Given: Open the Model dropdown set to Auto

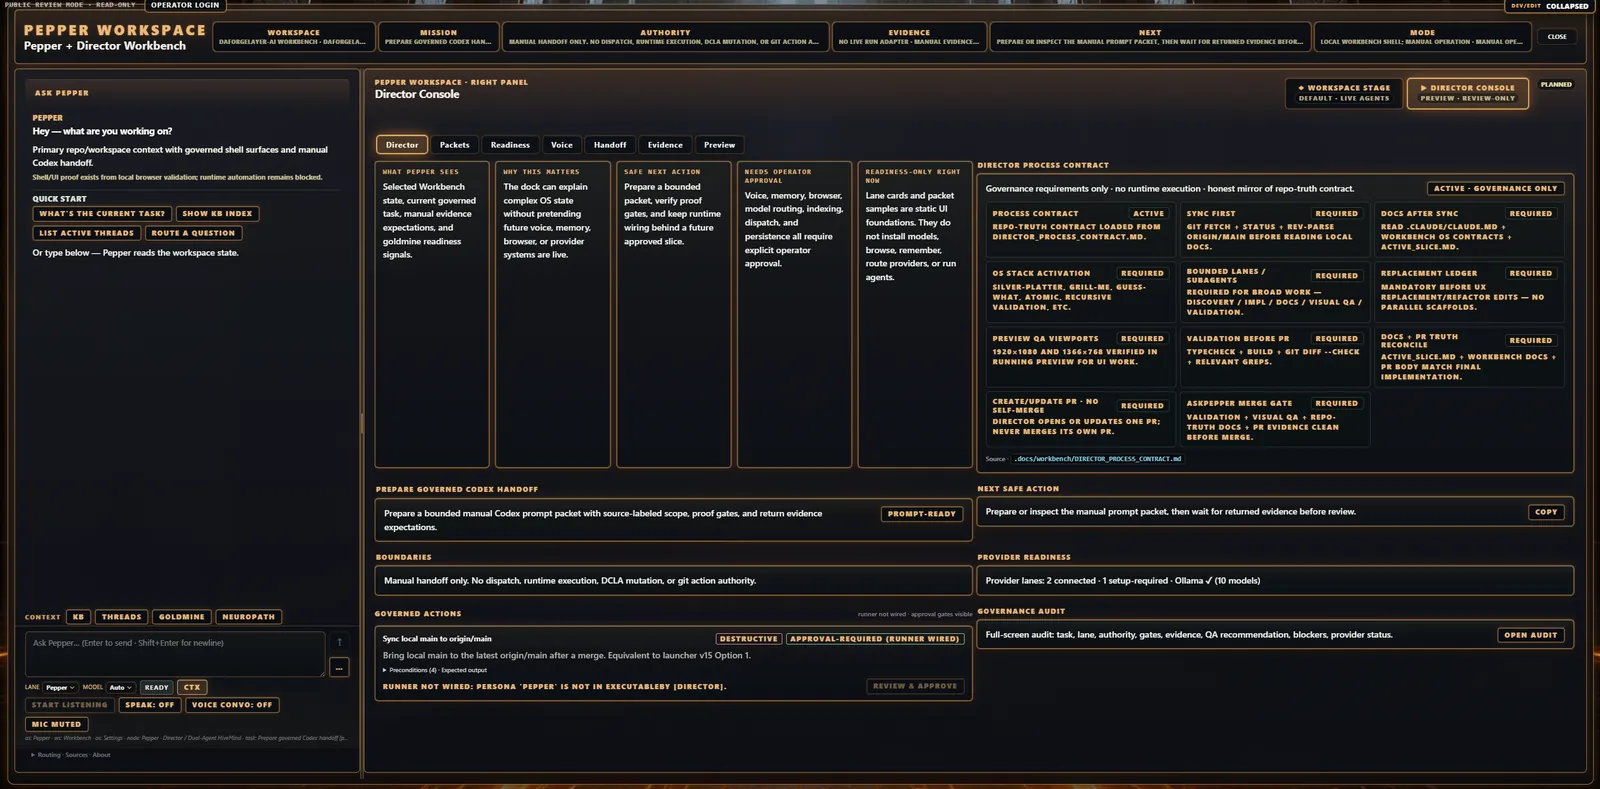Looking at the screenshot, I should [x=121, y=687].
